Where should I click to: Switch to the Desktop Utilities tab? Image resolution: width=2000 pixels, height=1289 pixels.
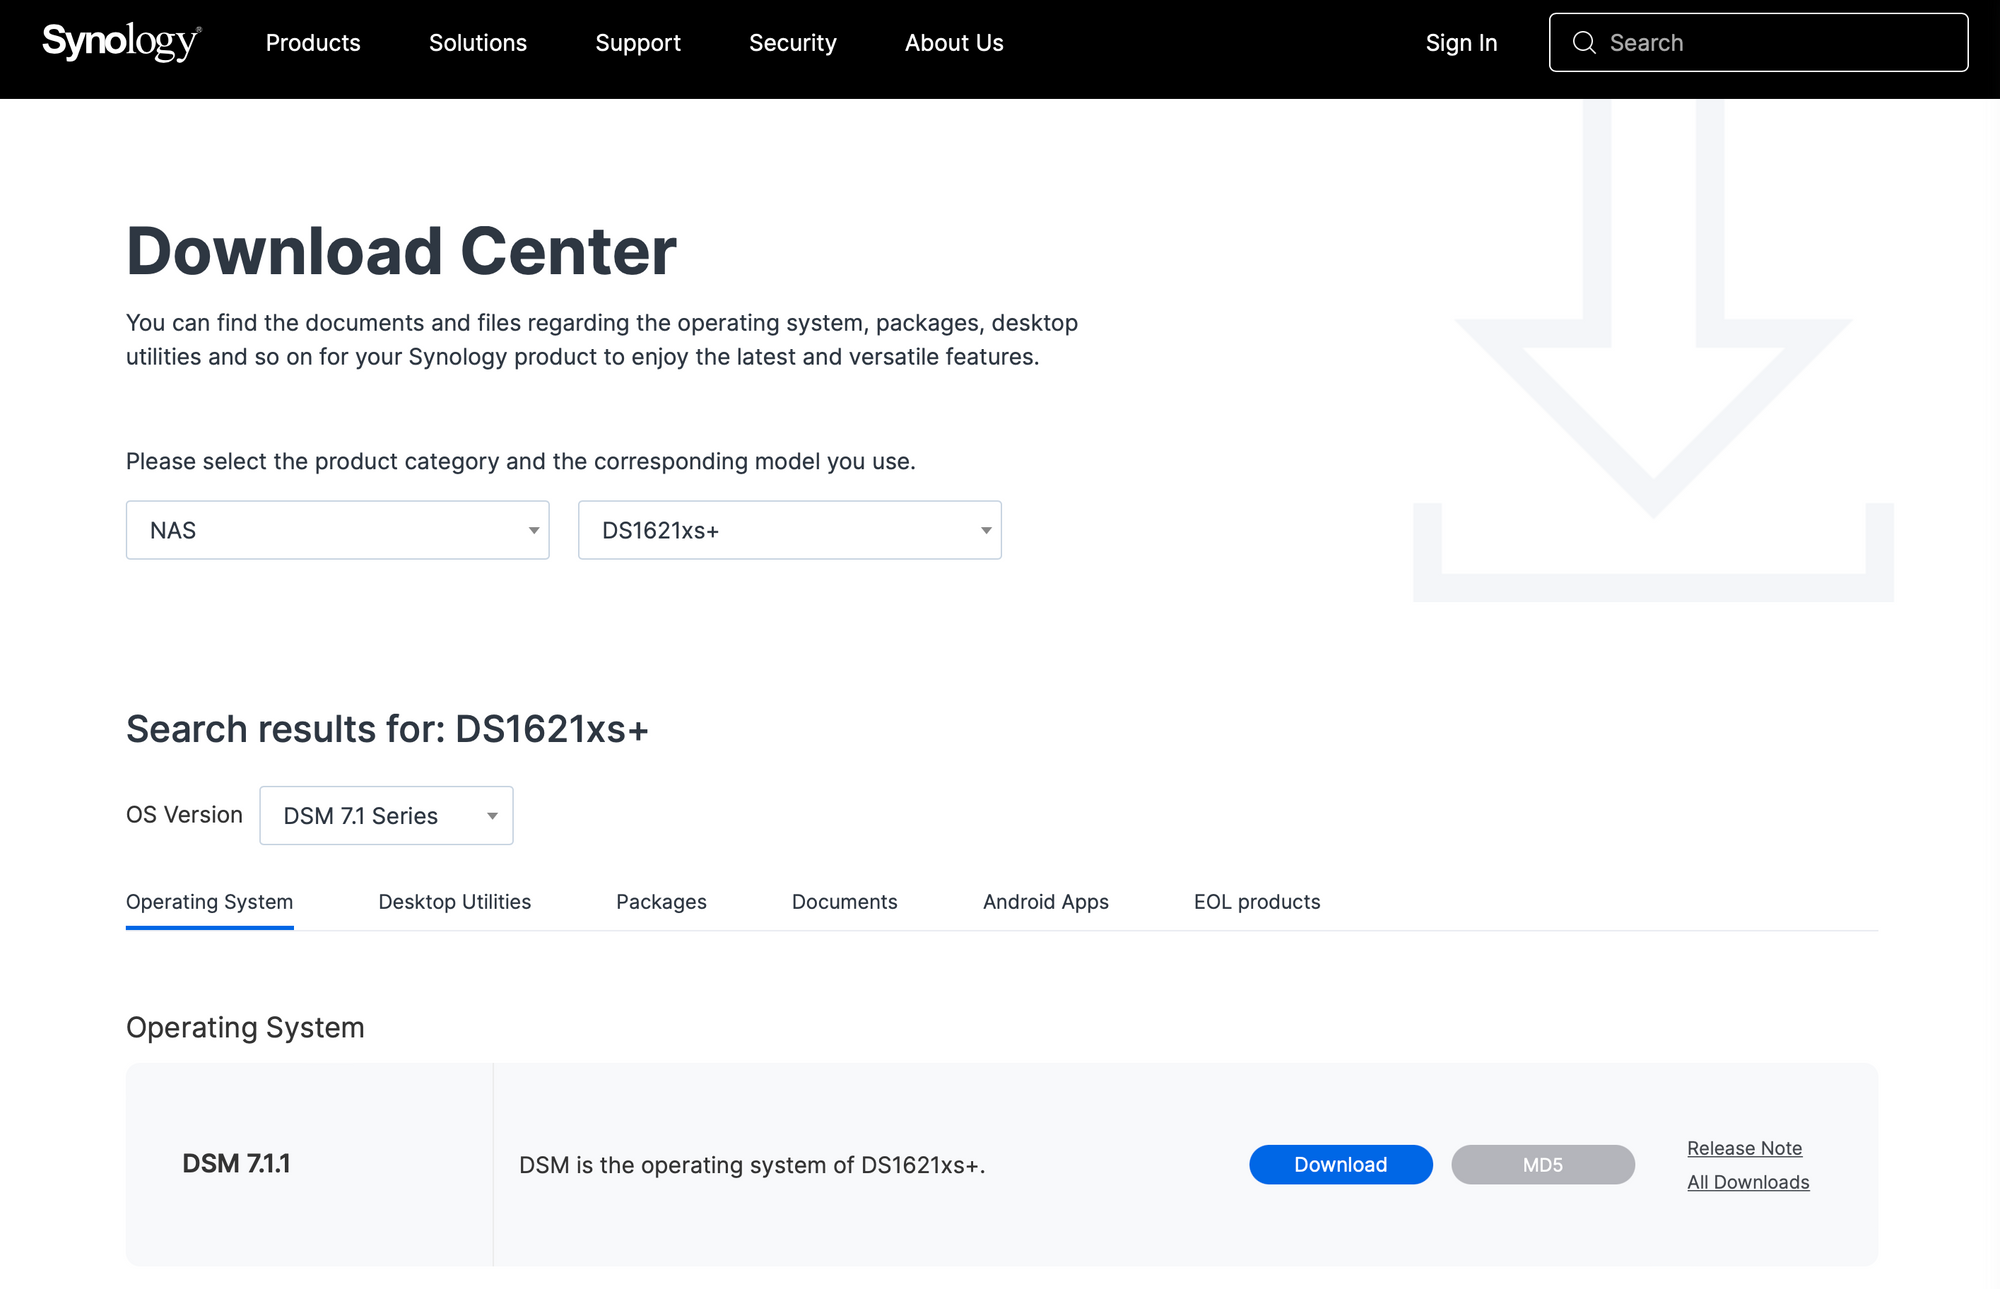click(455, 902)
